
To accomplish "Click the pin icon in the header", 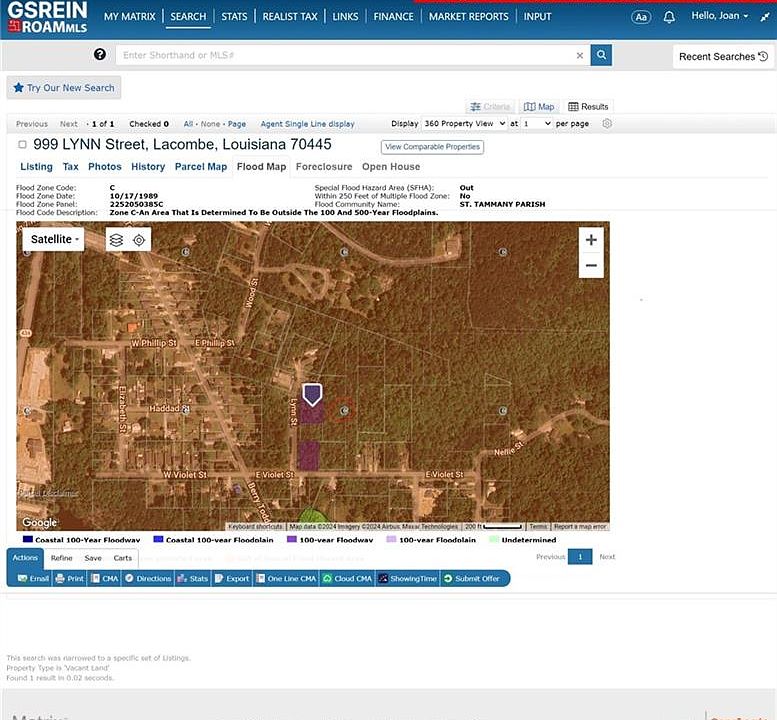I will tap(765, 17).
